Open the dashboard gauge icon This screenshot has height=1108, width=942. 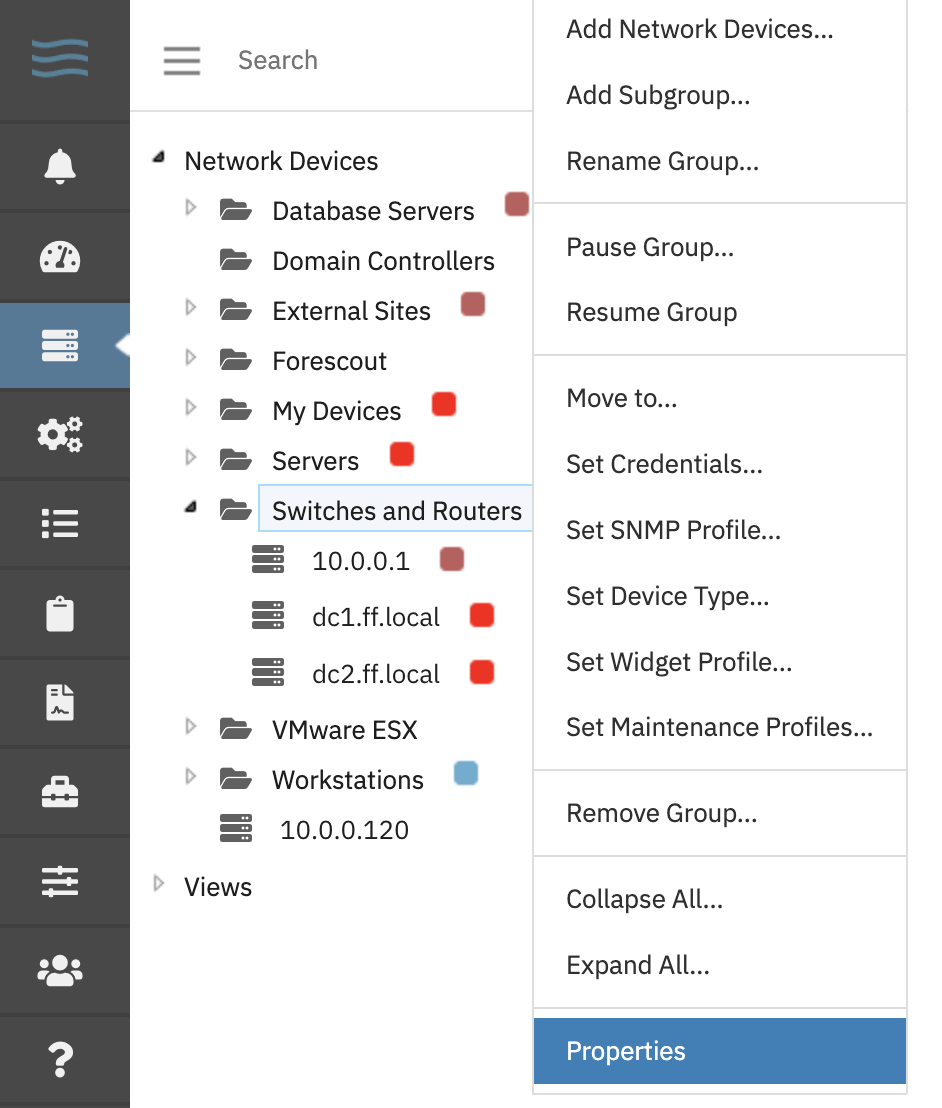click(x=60, y=257)
